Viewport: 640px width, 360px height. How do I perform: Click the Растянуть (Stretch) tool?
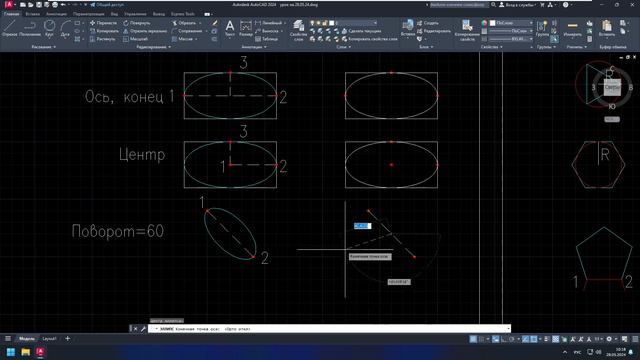click(103, 39)
